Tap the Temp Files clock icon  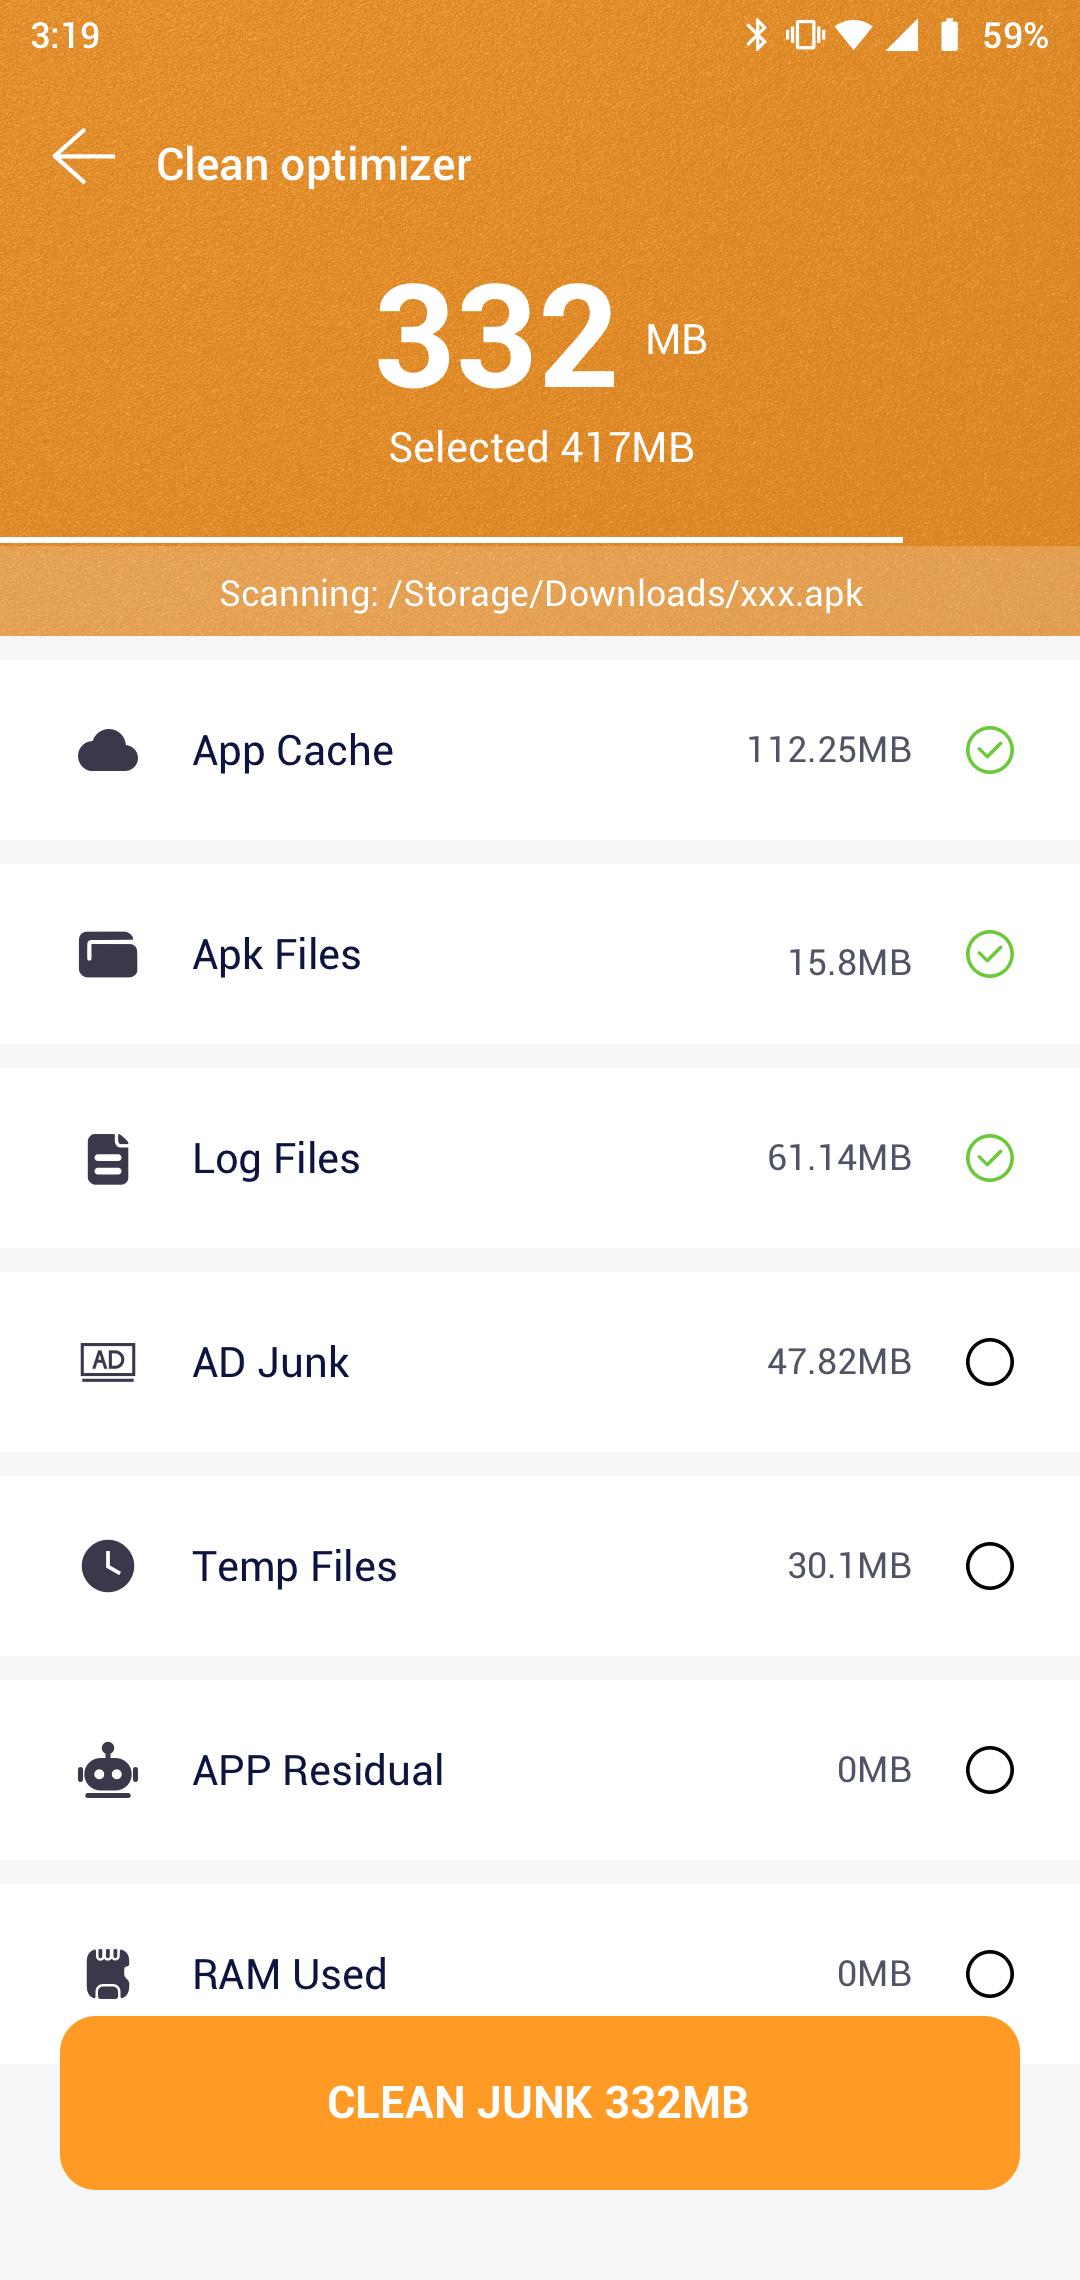coord(108,1566)
